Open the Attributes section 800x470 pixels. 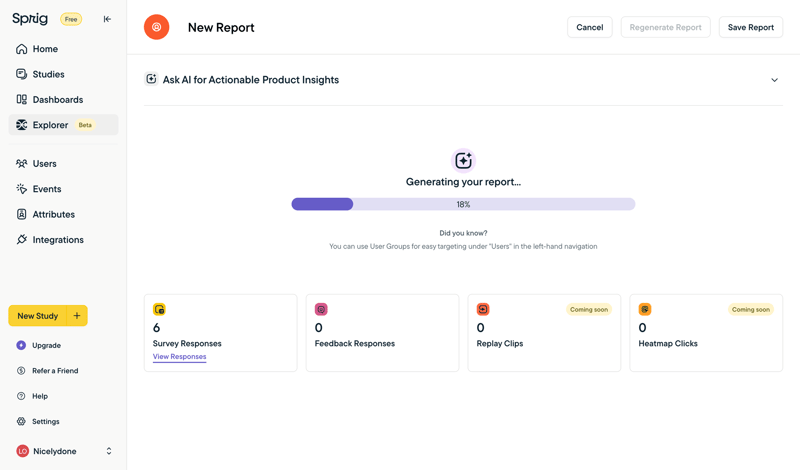(63, 214)
